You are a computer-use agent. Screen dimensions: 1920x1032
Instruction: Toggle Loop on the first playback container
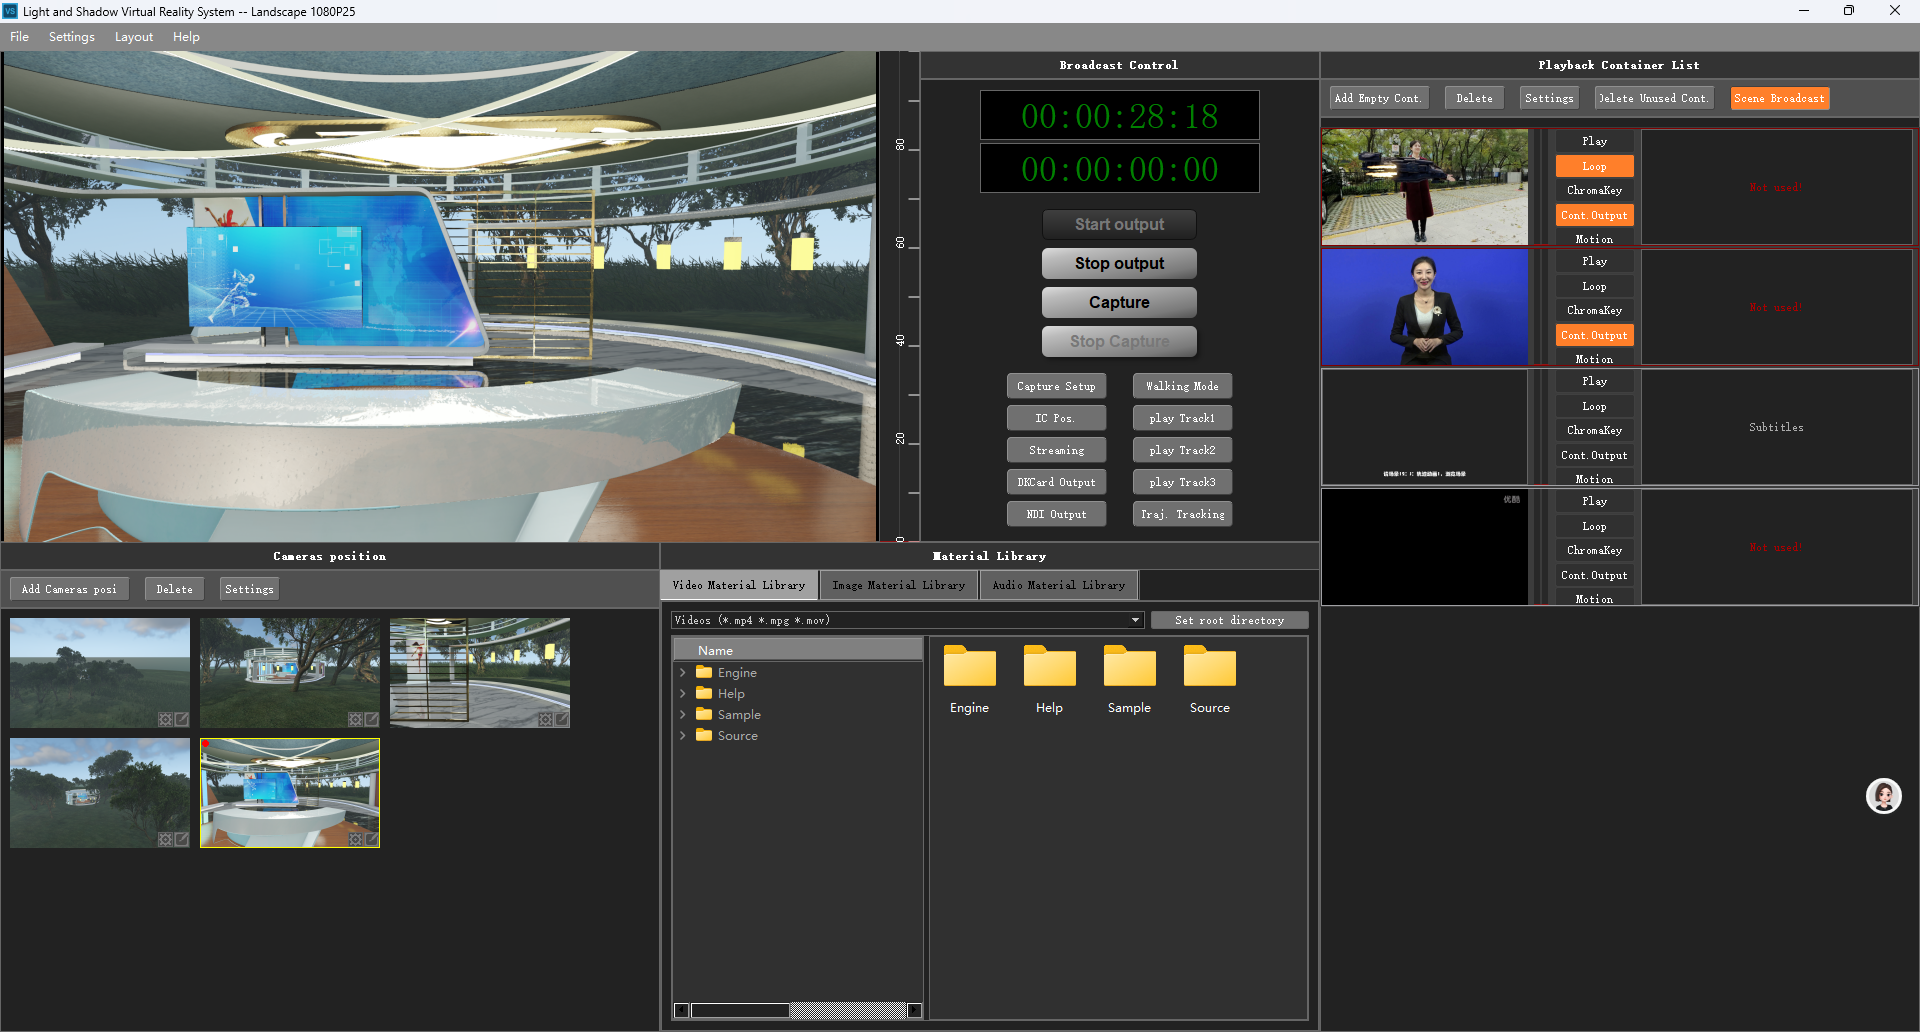[x=1594, y=166]
